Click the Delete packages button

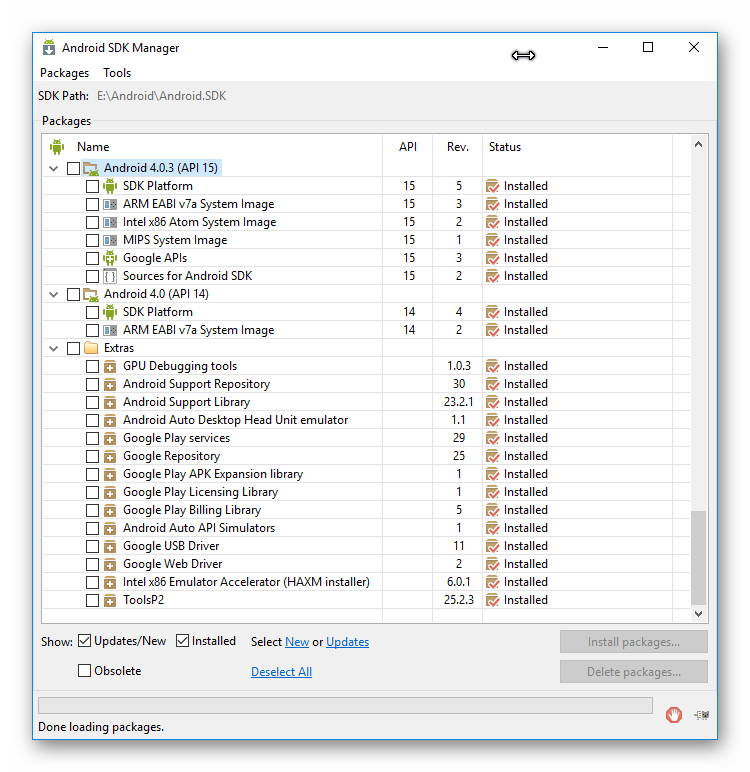633,672
